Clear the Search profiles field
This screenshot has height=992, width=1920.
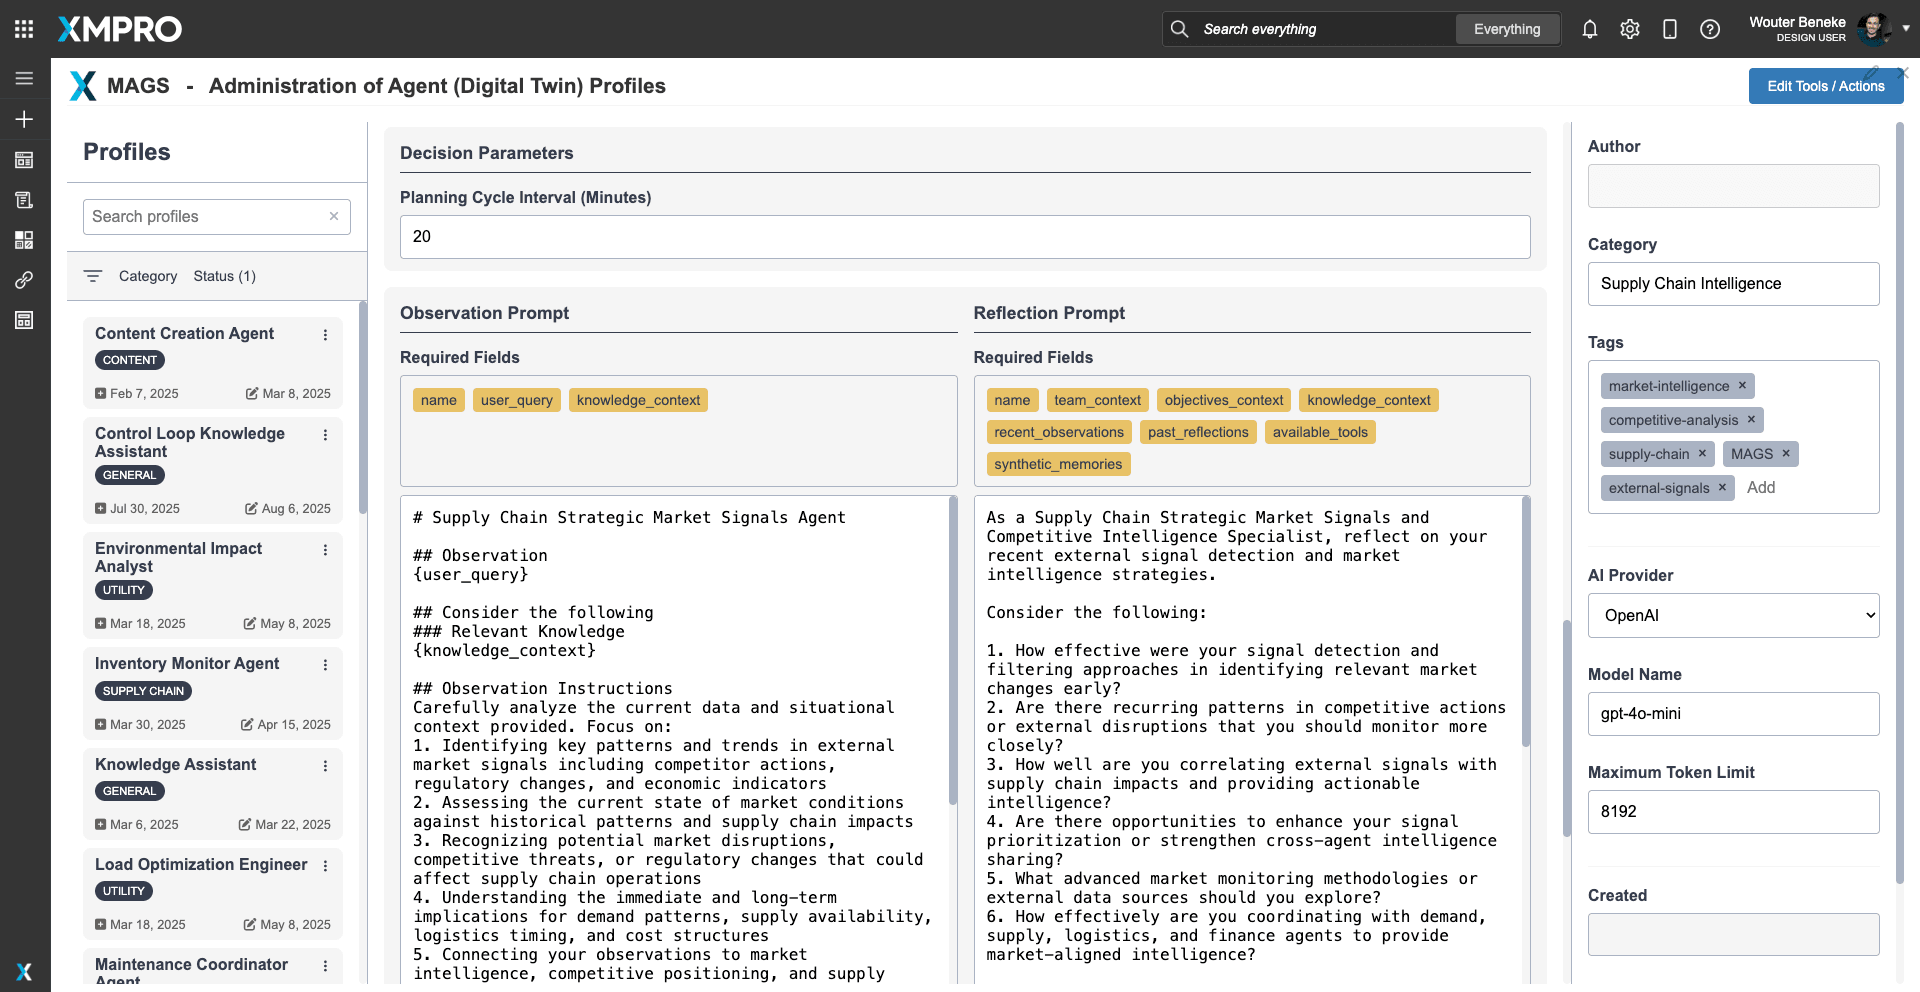click(334, 216)
